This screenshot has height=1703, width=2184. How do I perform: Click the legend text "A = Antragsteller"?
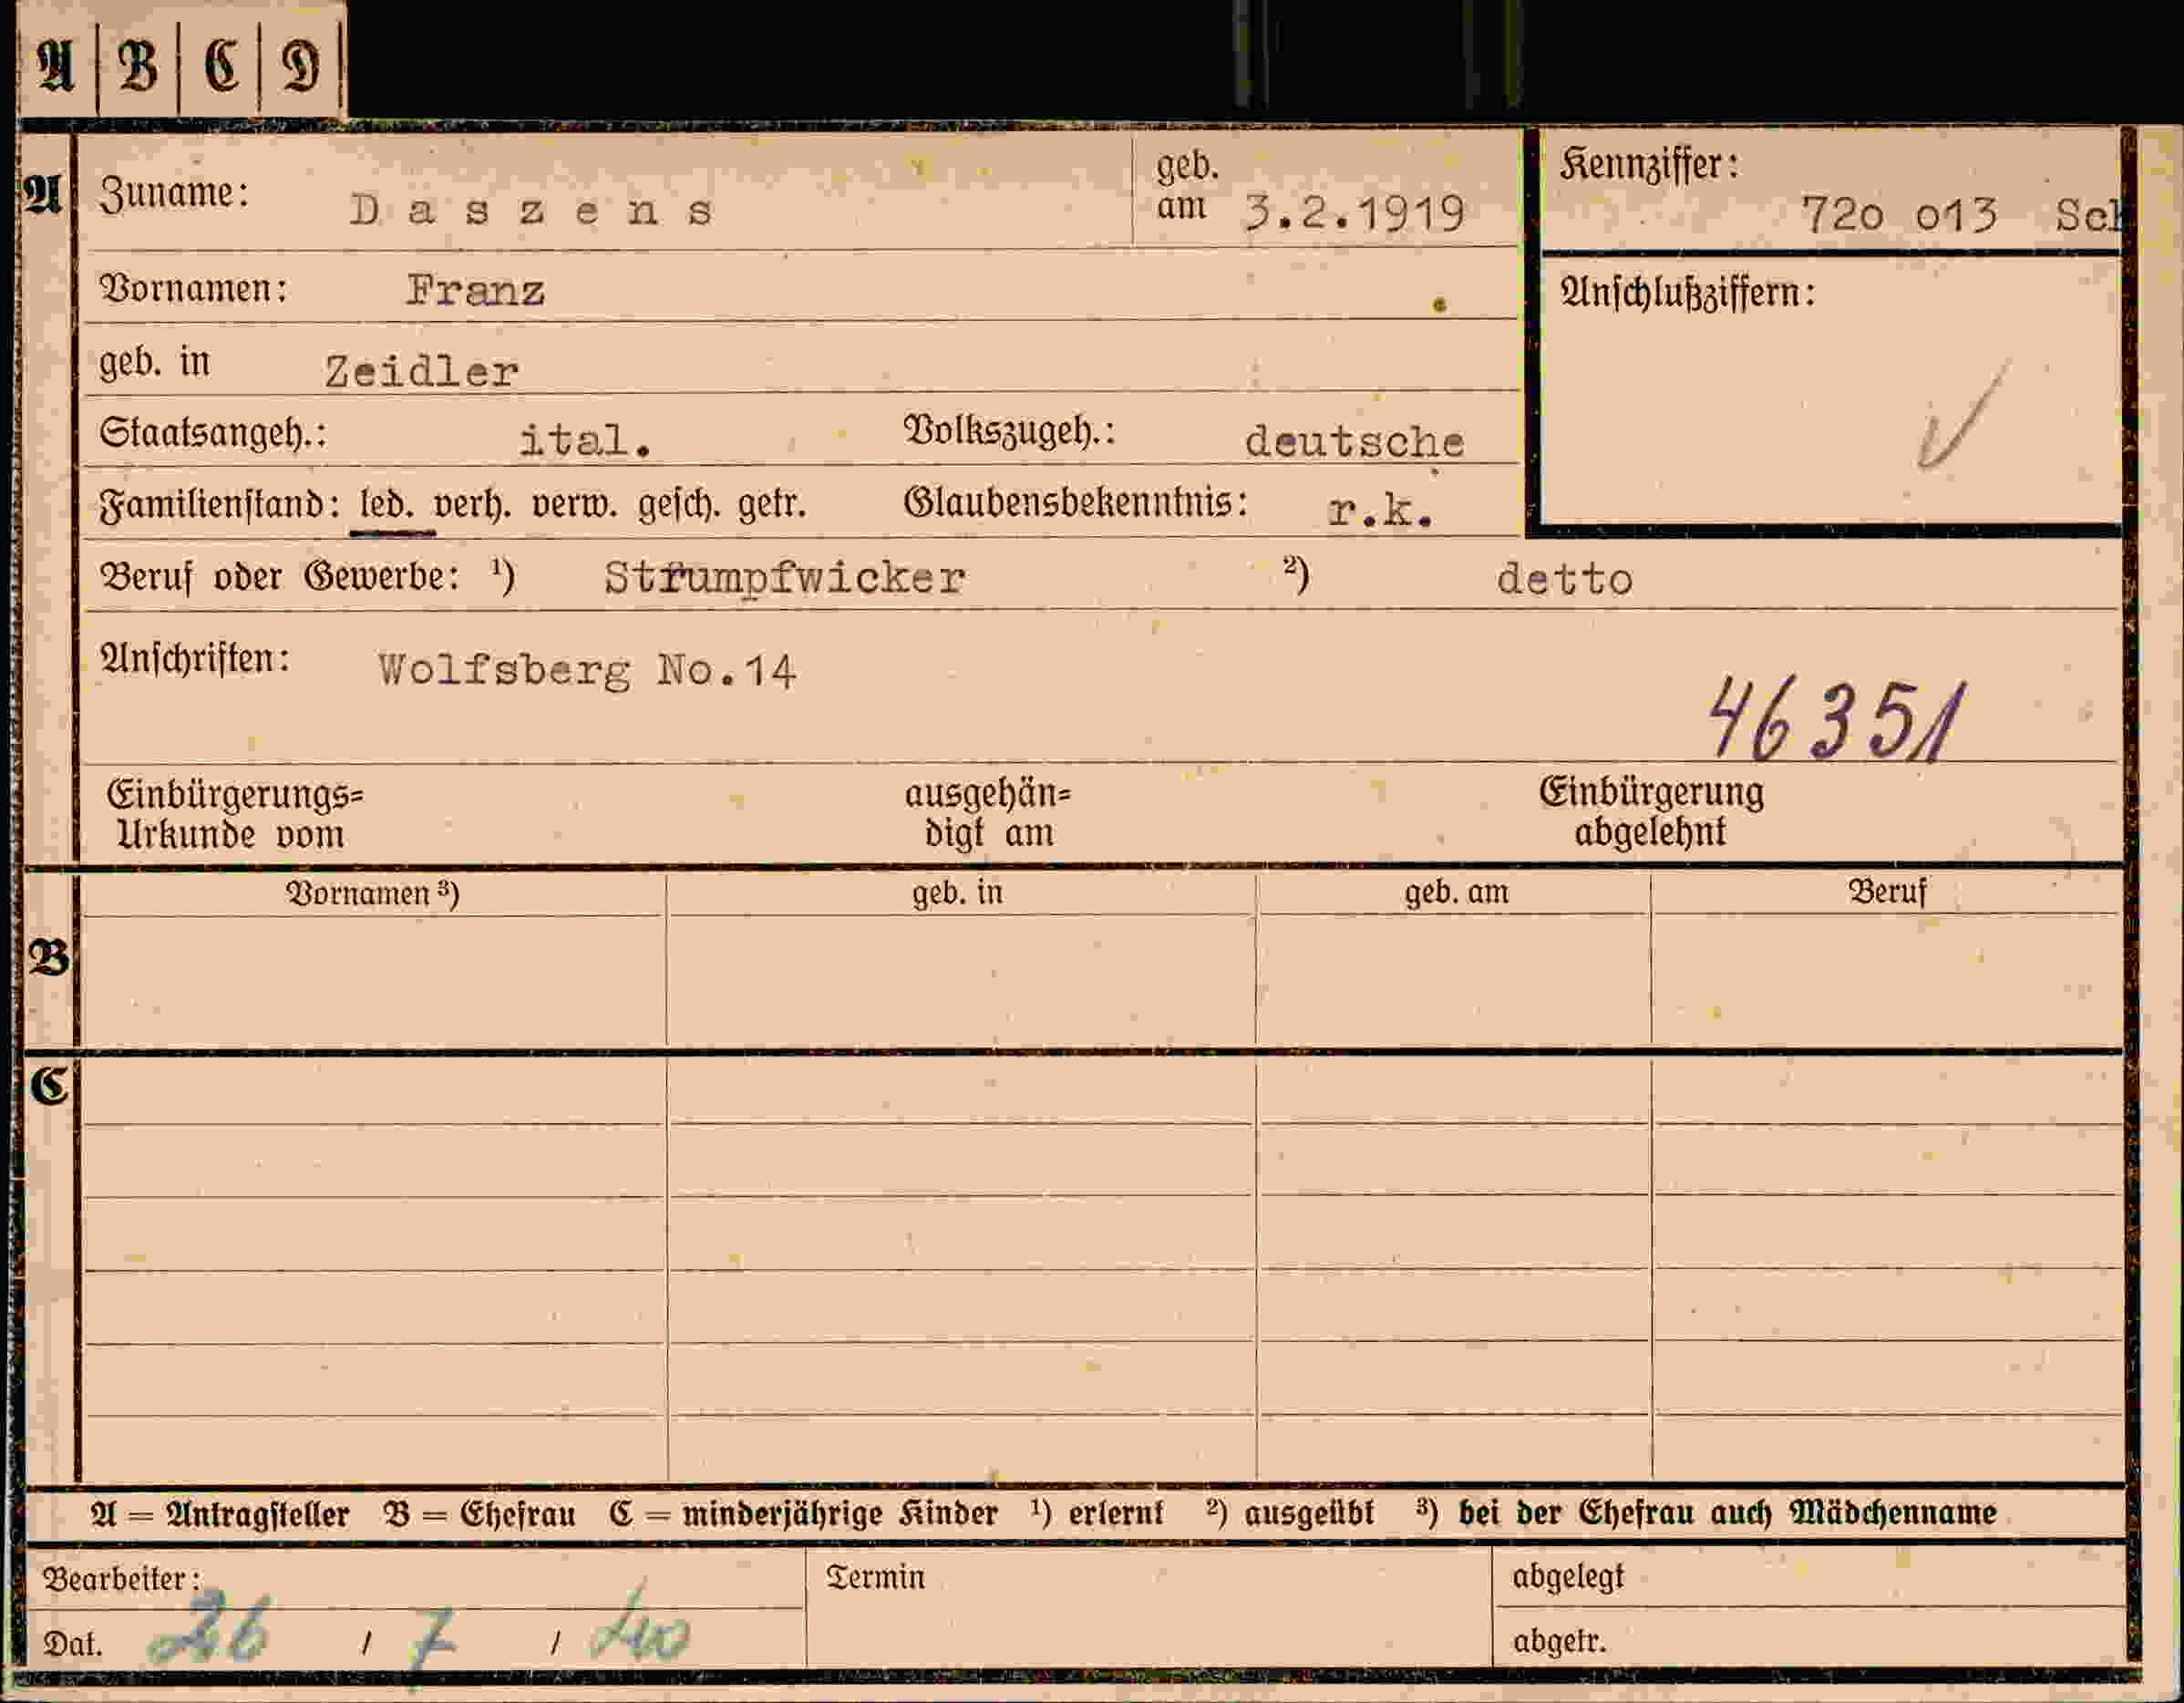[x=220, y=1515]
